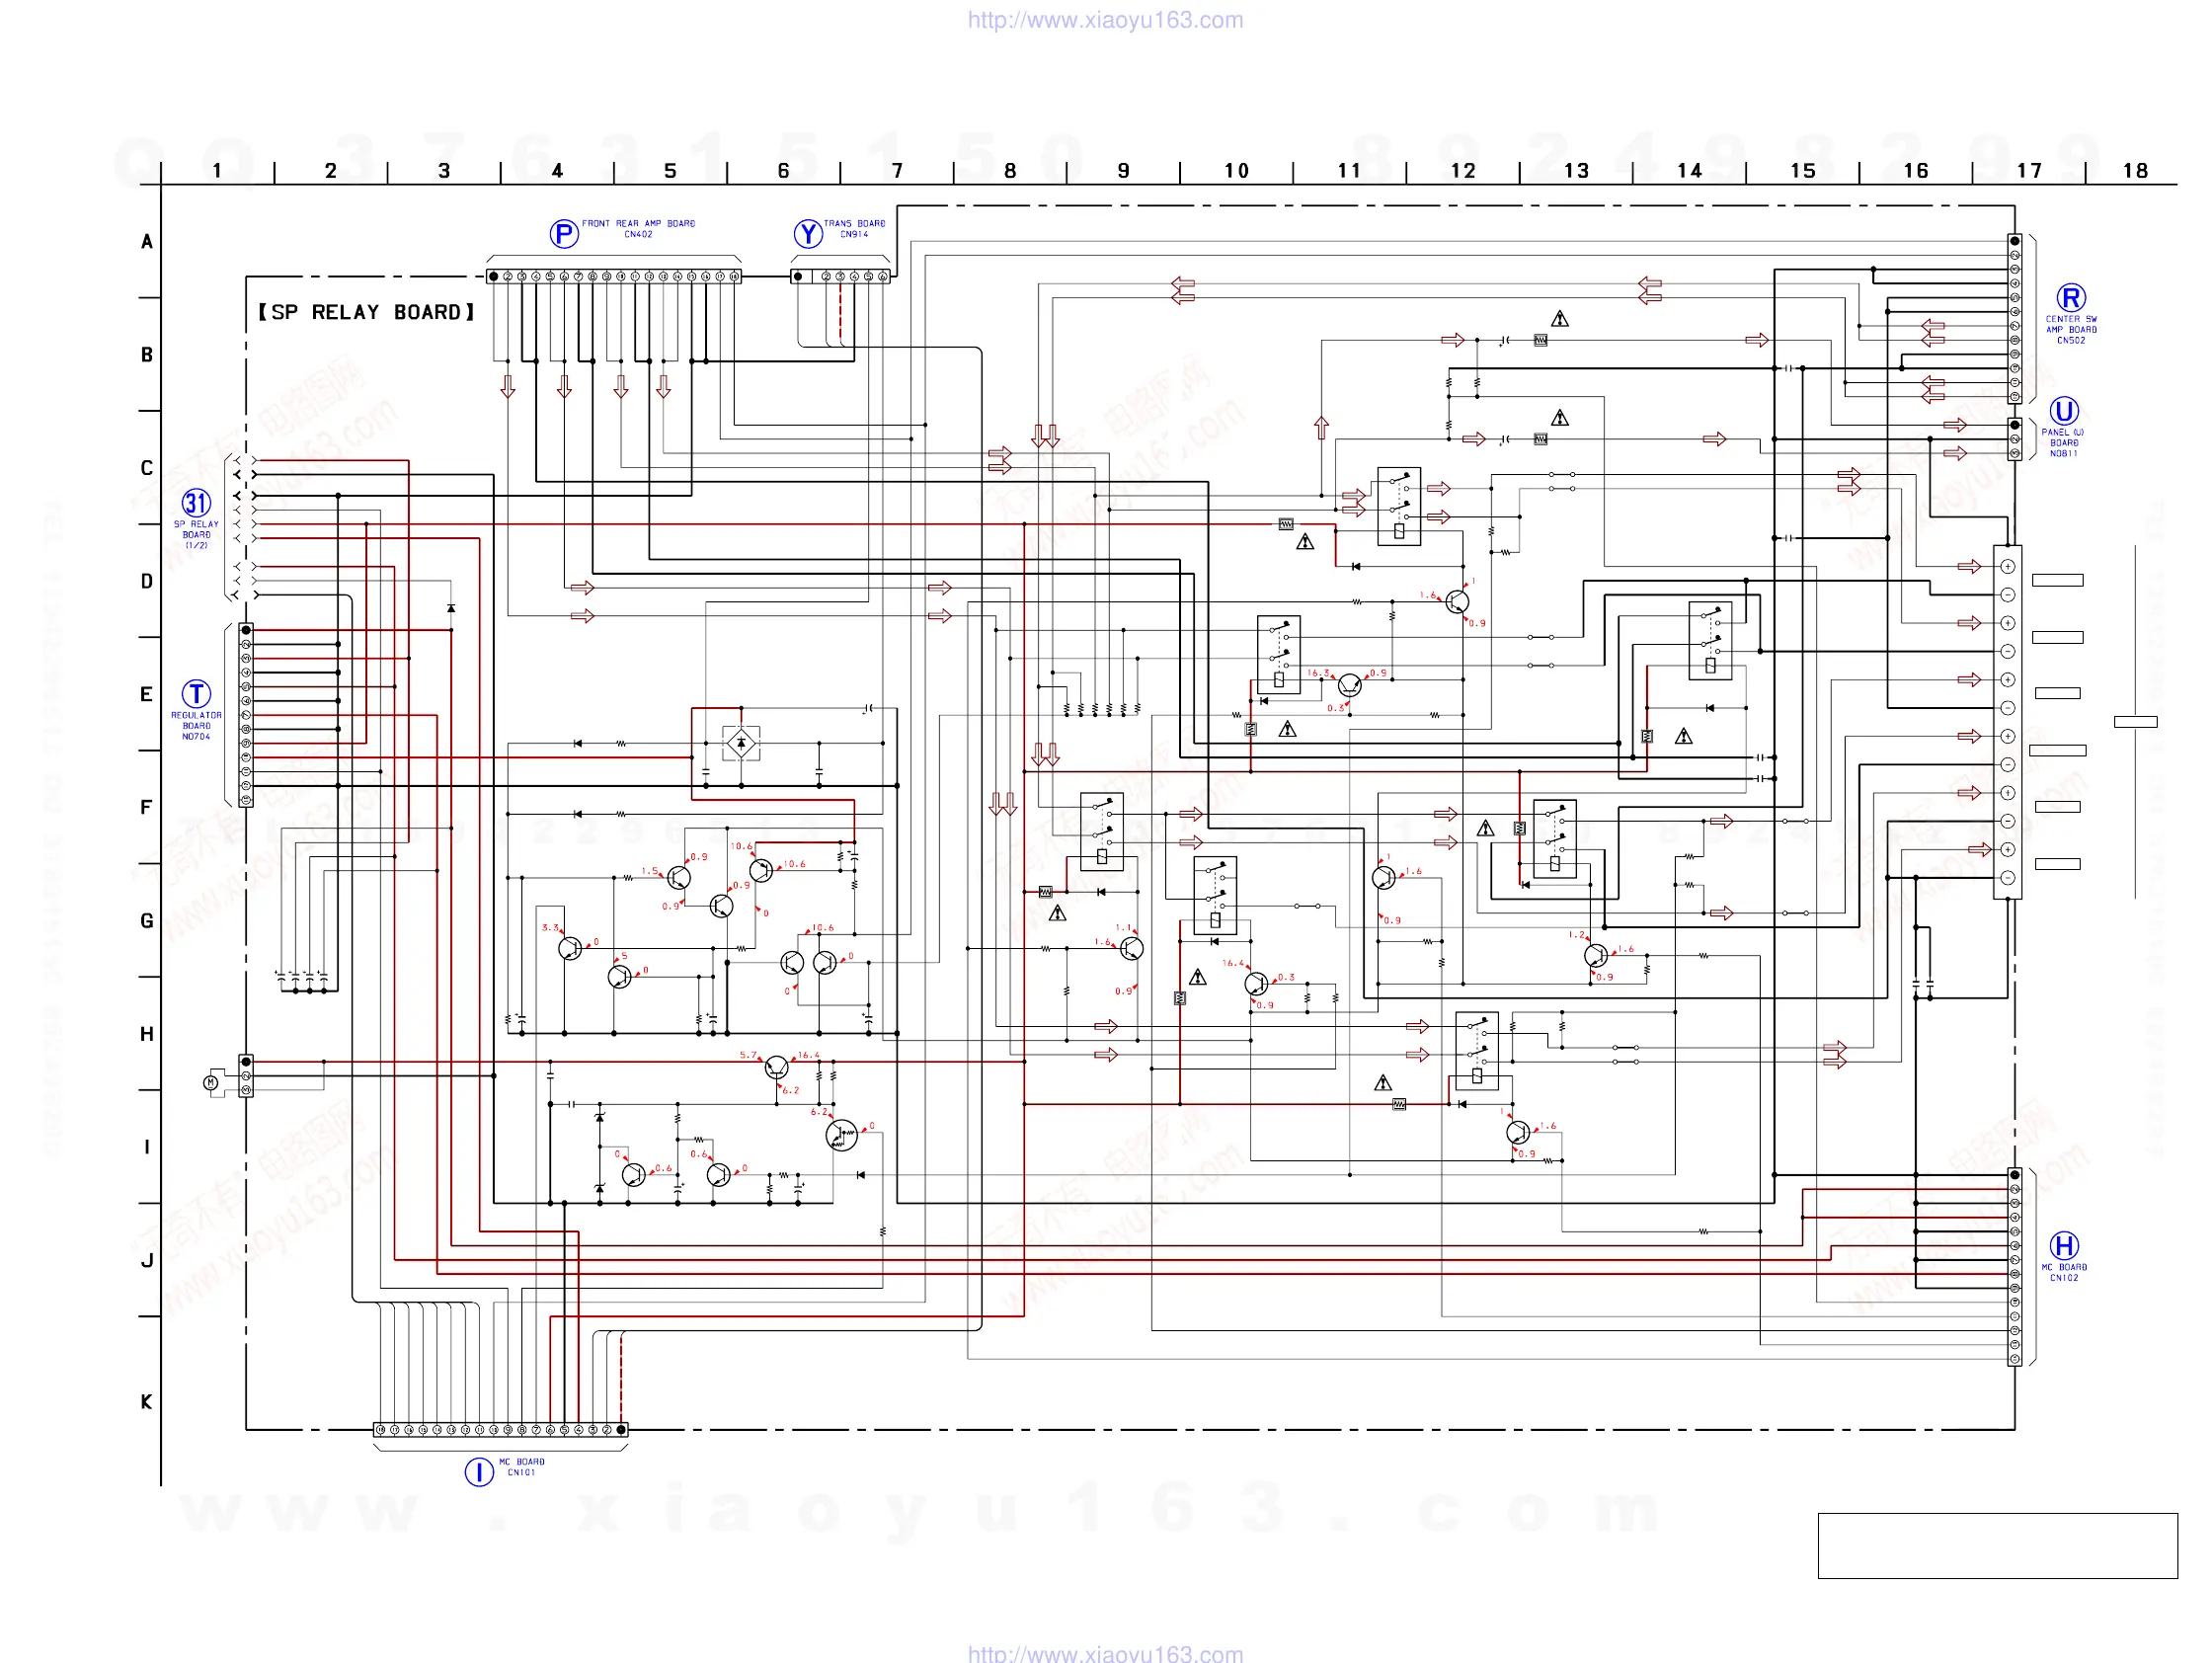
Task: Click the filled pin on CN101 bottom connector
Action: tap(621, 1429)
